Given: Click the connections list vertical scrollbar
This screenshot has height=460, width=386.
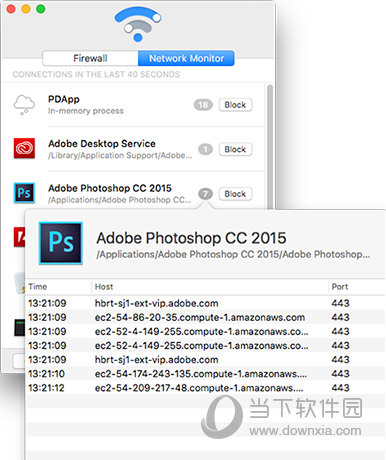Looking at the screenshot, I should point(270,147).
